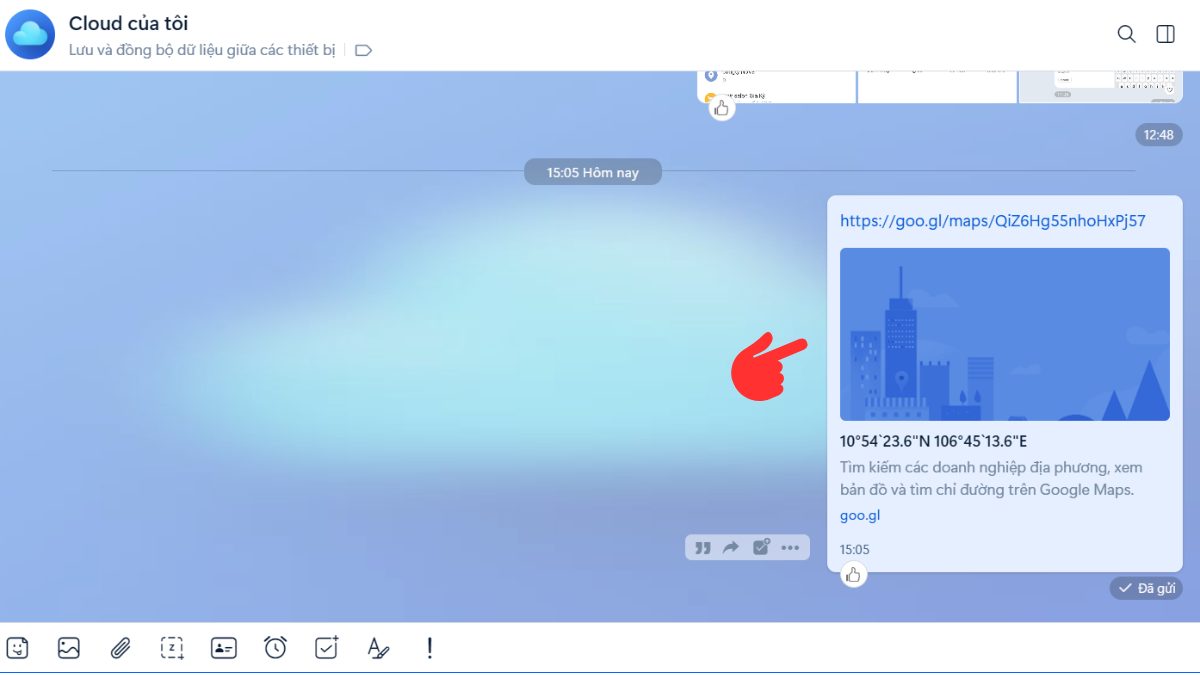Click the assign task checkbox icon
Image resolution: width=1200 pixels, height=675 pixels.
coord(327,648)
